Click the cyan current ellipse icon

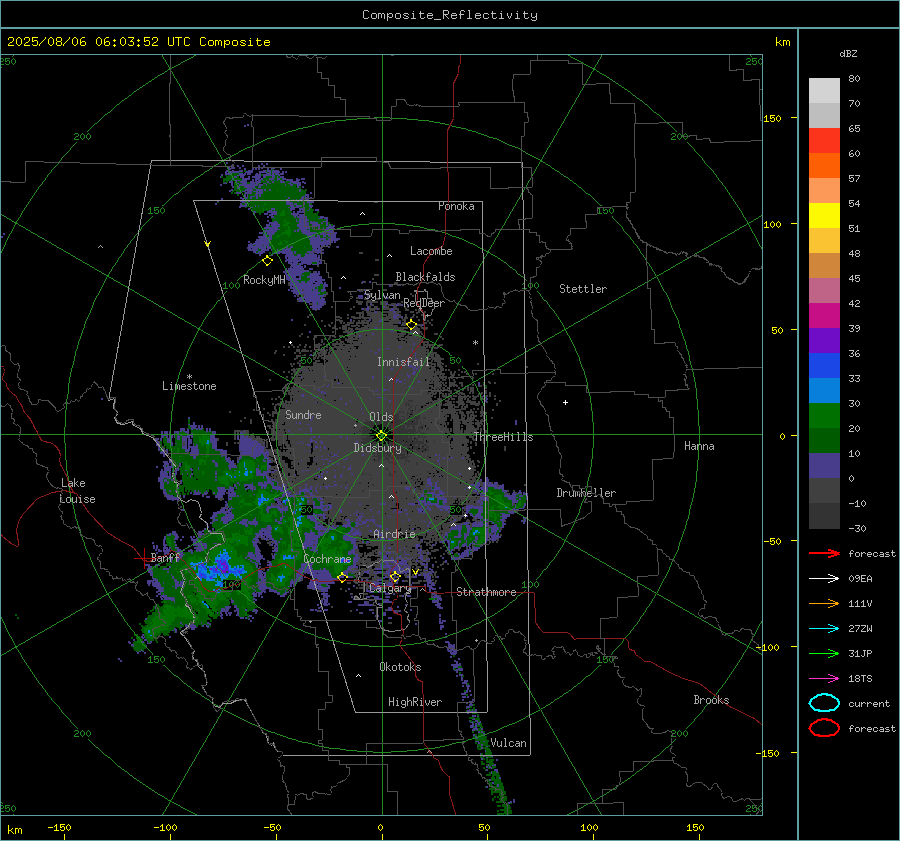click(824, 703)
